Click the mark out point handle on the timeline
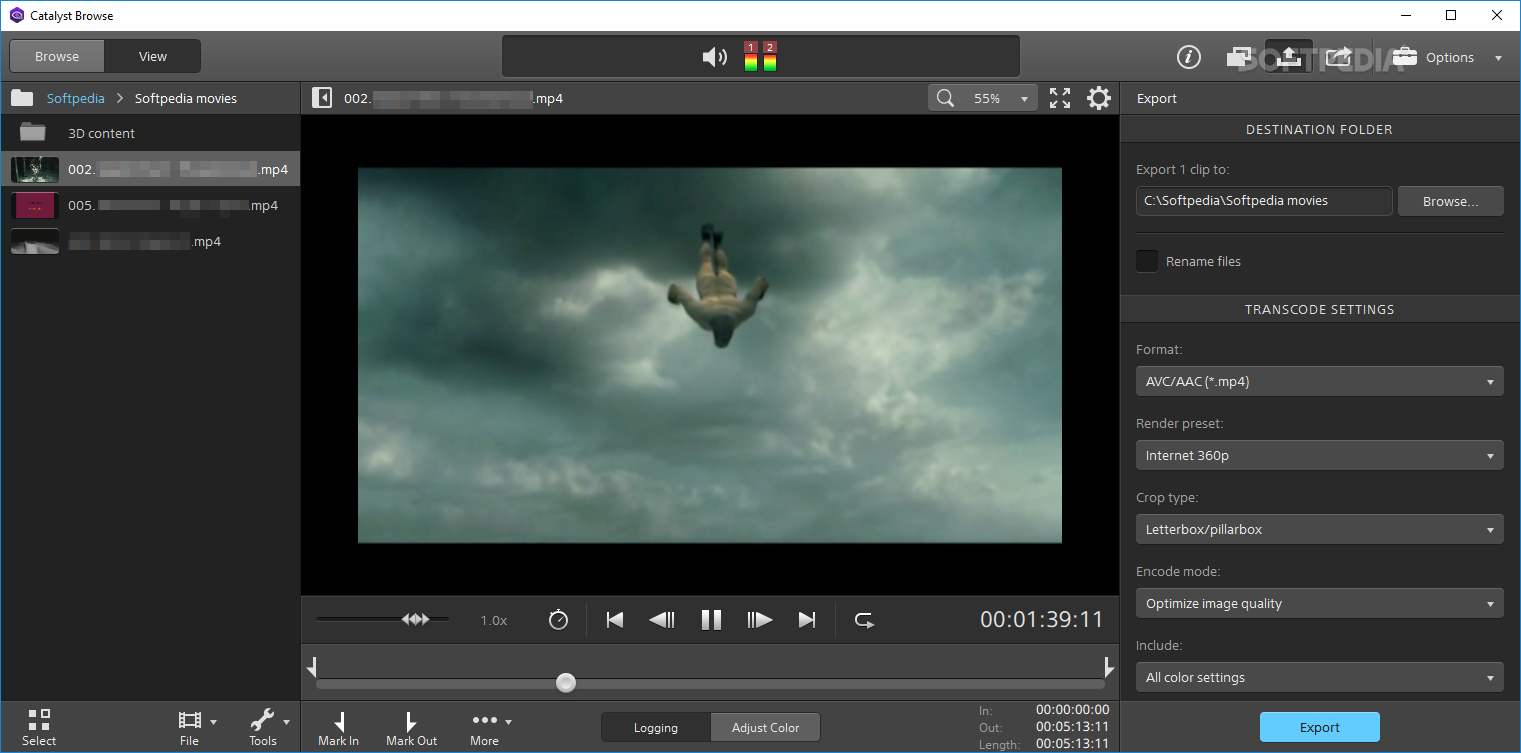The height and width of the screenshot is (753, 1521). [1108, 667]
